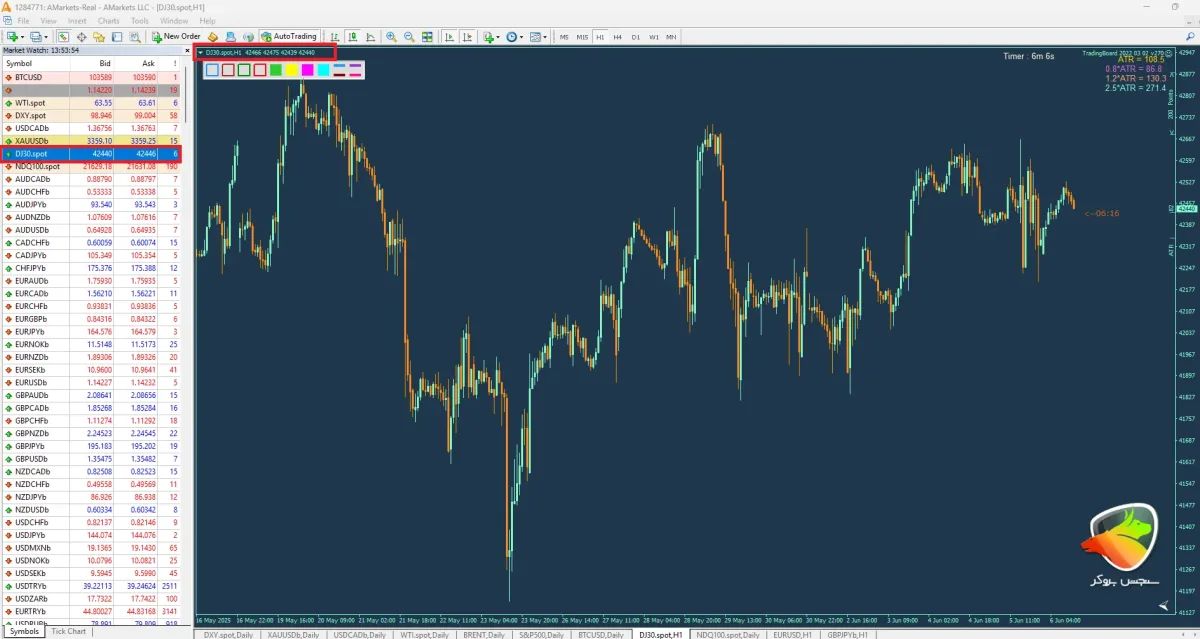Image resolution: width=1200 pixels, height=639 pixels.
Task: Switch chart to bar chart style
Action: point(334,36)
